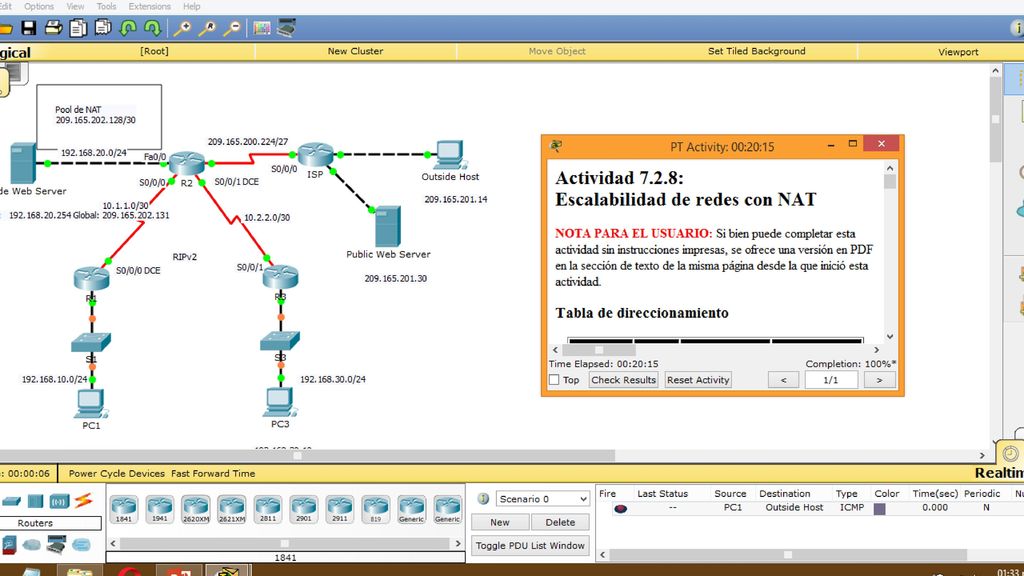Click the Zoom Reset magnifier

pos(207,28)
